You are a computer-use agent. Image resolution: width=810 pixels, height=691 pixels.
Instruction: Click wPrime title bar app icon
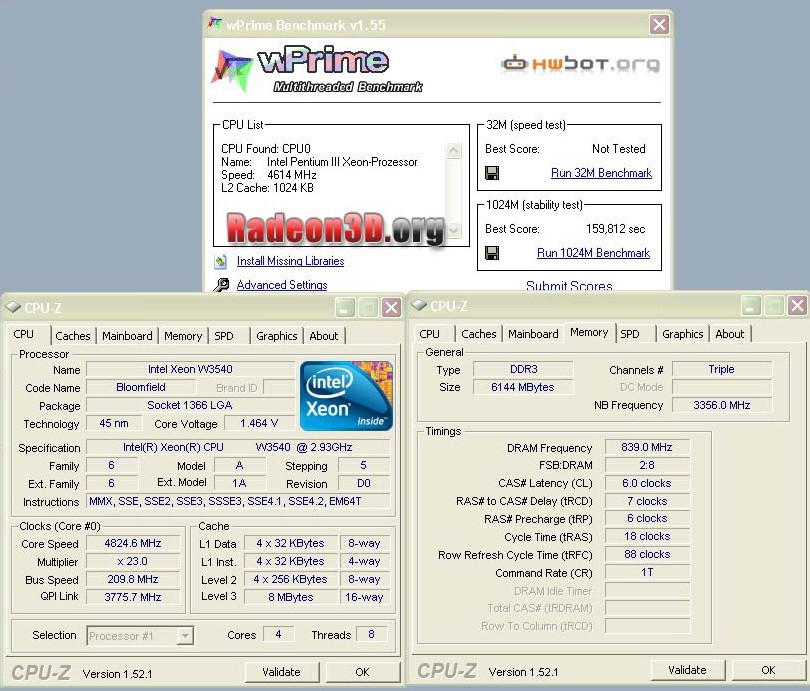tap(215, 24)
